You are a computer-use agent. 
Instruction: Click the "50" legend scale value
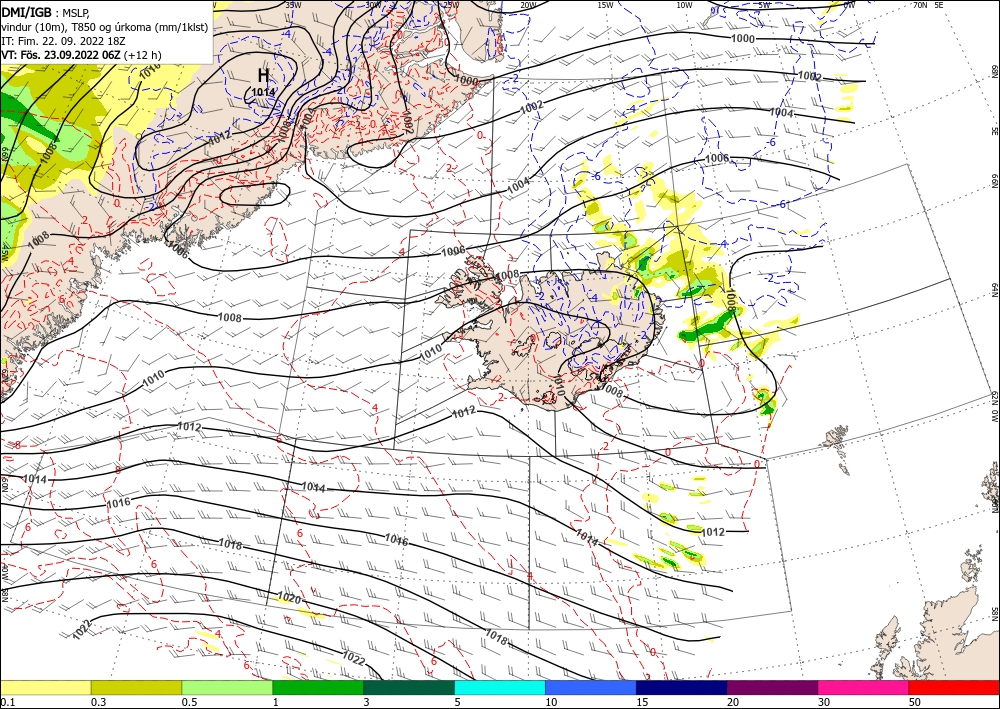tap(914, 702)
